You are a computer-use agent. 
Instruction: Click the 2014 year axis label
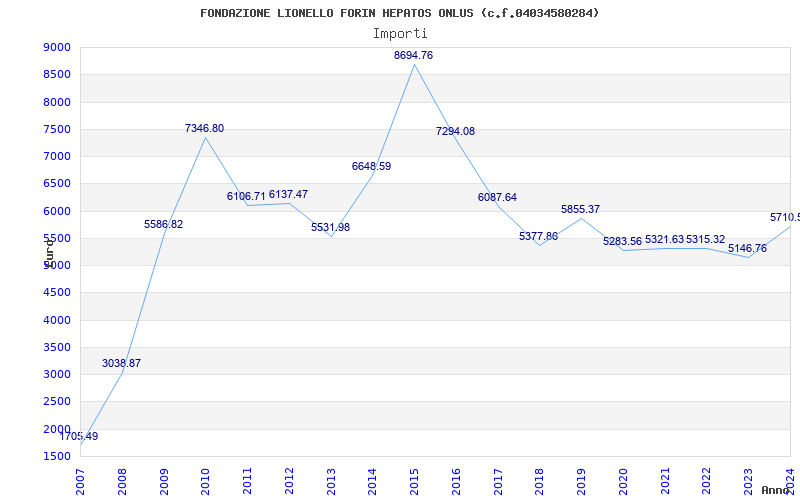click(x=373, y=482)
